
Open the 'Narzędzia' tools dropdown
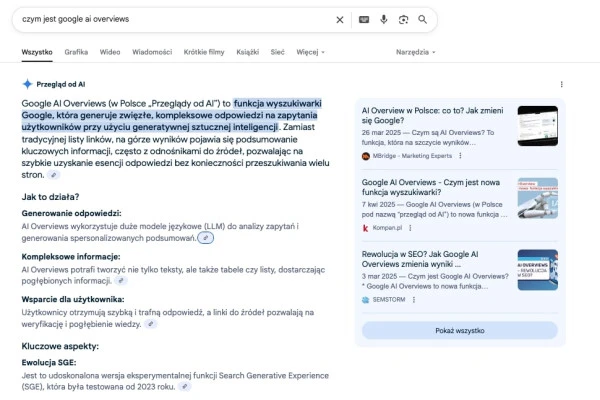coord(415,52)
